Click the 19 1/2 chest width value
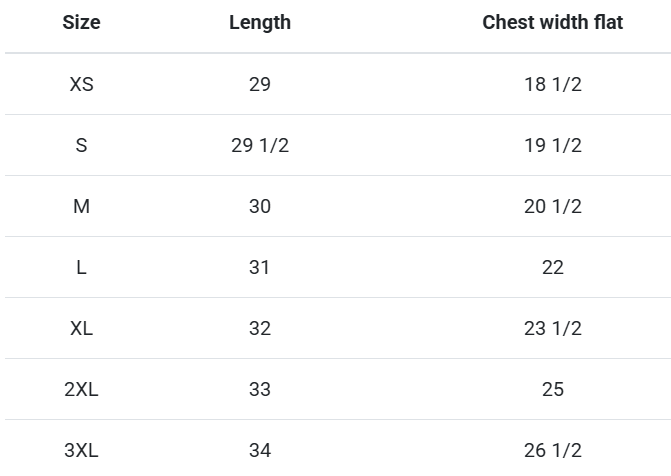This screenshot has height=476, width=671. (552, 145)
